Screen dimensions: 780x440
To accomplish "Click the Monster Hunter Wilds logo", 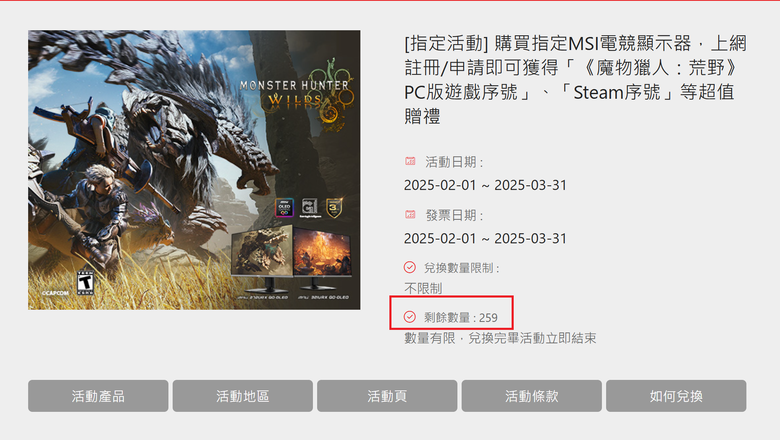I will (298, 94).
